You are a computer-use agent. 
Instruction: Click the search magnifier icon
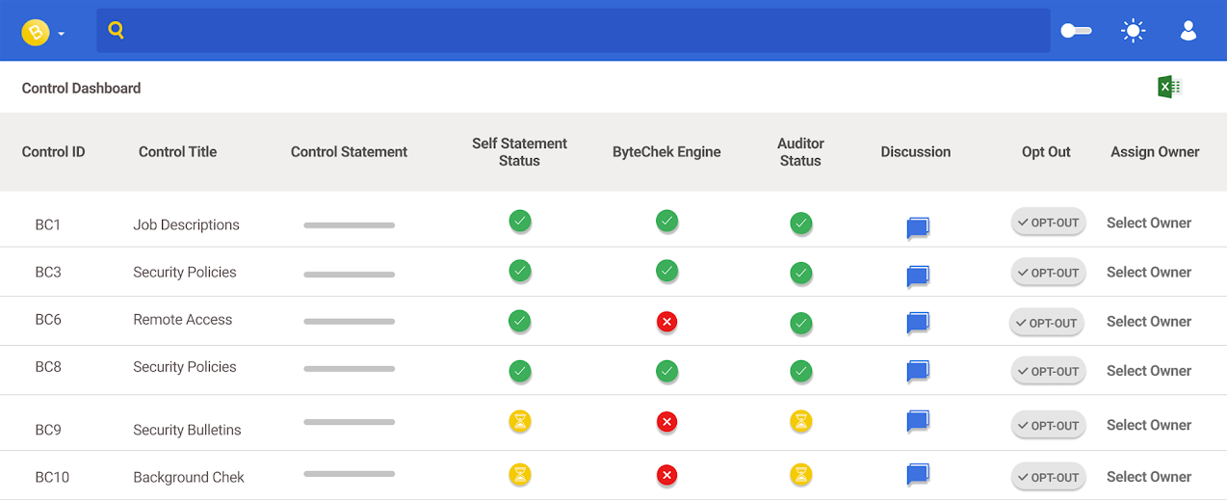(116, 30)
